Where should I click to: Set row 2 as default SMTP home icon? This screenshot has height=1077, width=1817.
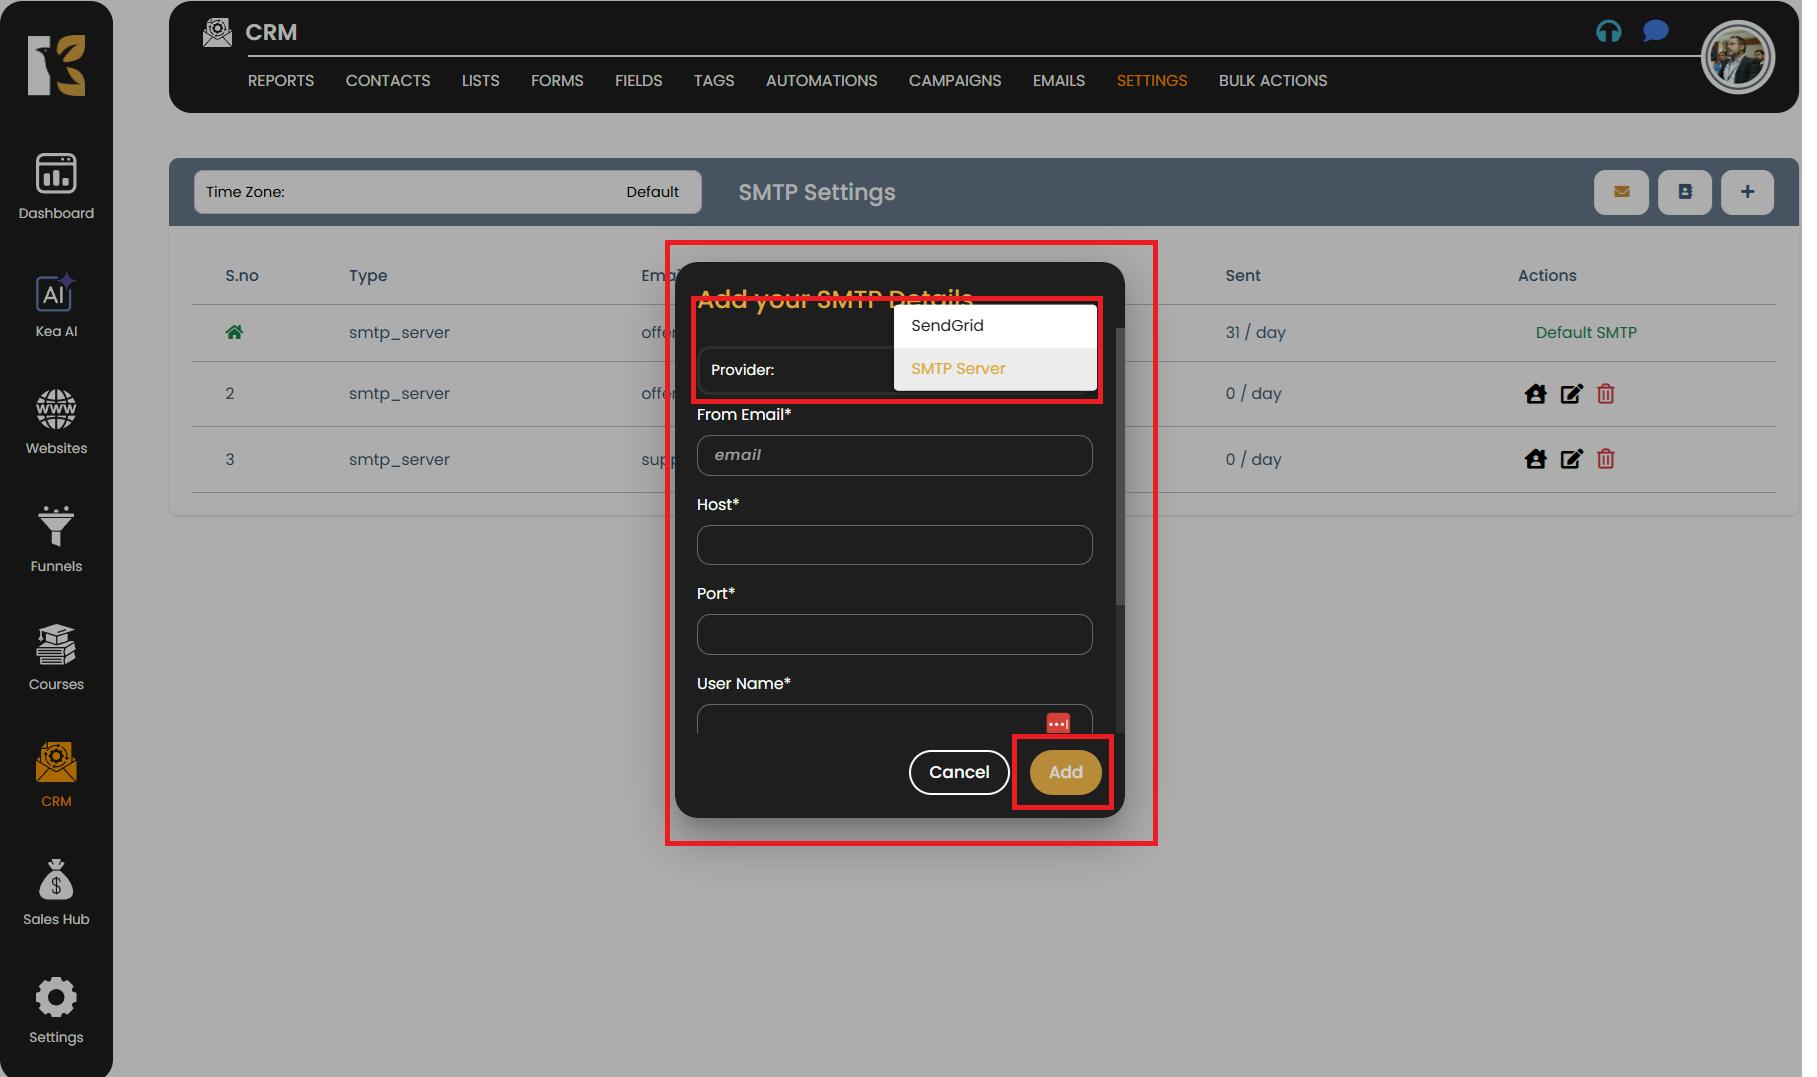[1535, 394]
